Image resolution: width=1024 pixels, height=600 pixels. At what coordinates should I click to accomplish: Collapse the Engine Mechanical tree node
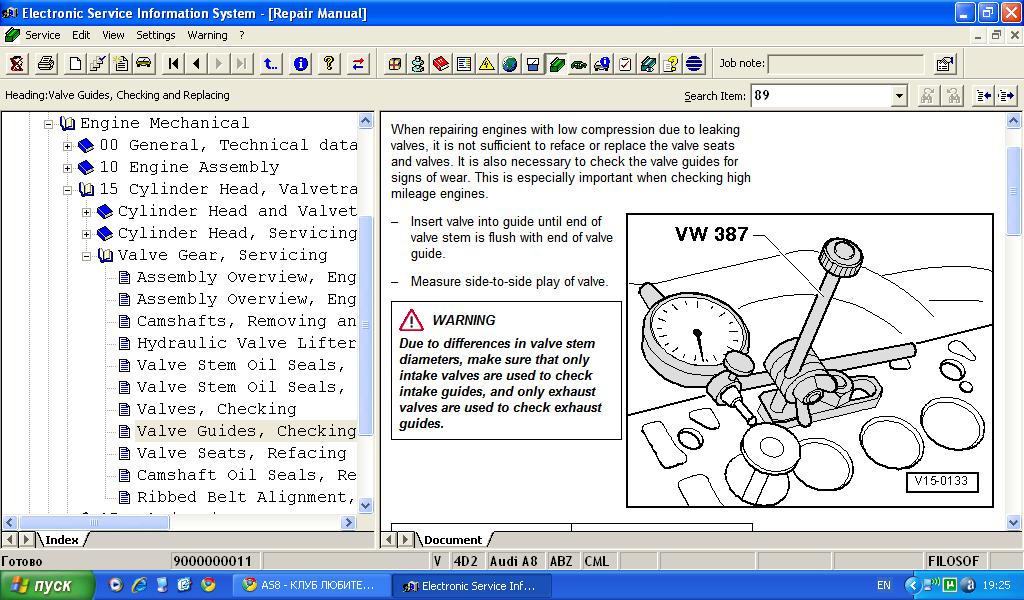click(x=48, y=124)
